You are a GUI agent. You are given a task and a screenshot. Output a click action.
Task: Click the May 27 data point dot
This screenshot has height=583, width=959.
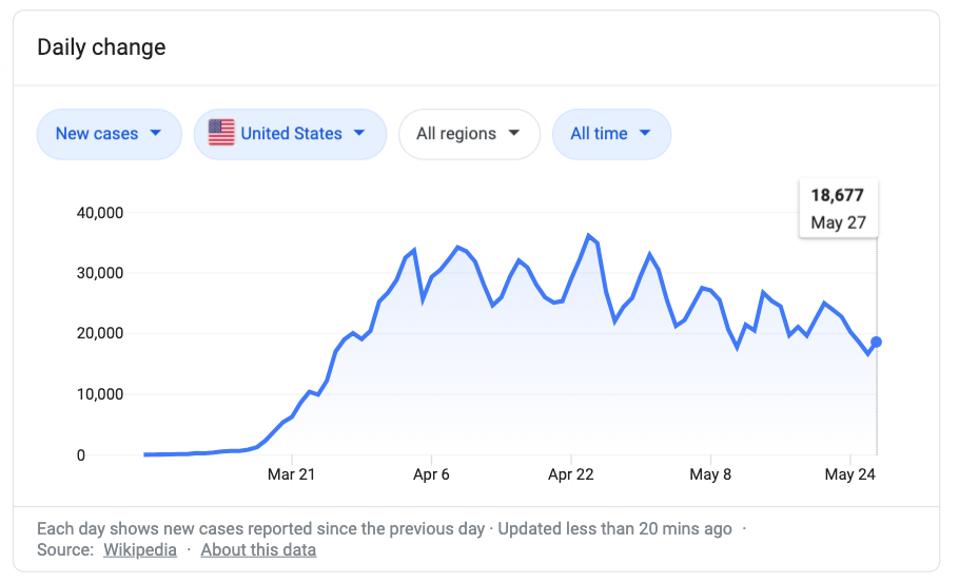point(876,342)
